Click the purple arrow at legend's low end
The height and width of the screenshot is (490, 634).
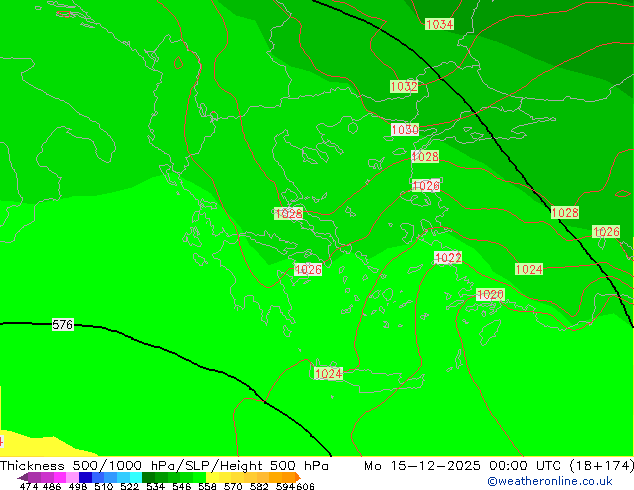pyautogui.click(x=23, y=478)
